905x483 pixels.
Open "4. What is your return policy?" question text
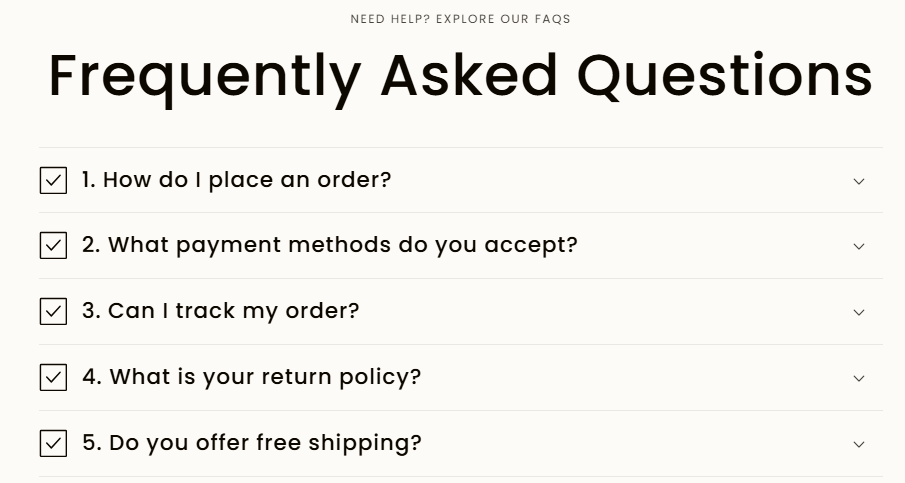pyautogui.click(x=251, y=377)
